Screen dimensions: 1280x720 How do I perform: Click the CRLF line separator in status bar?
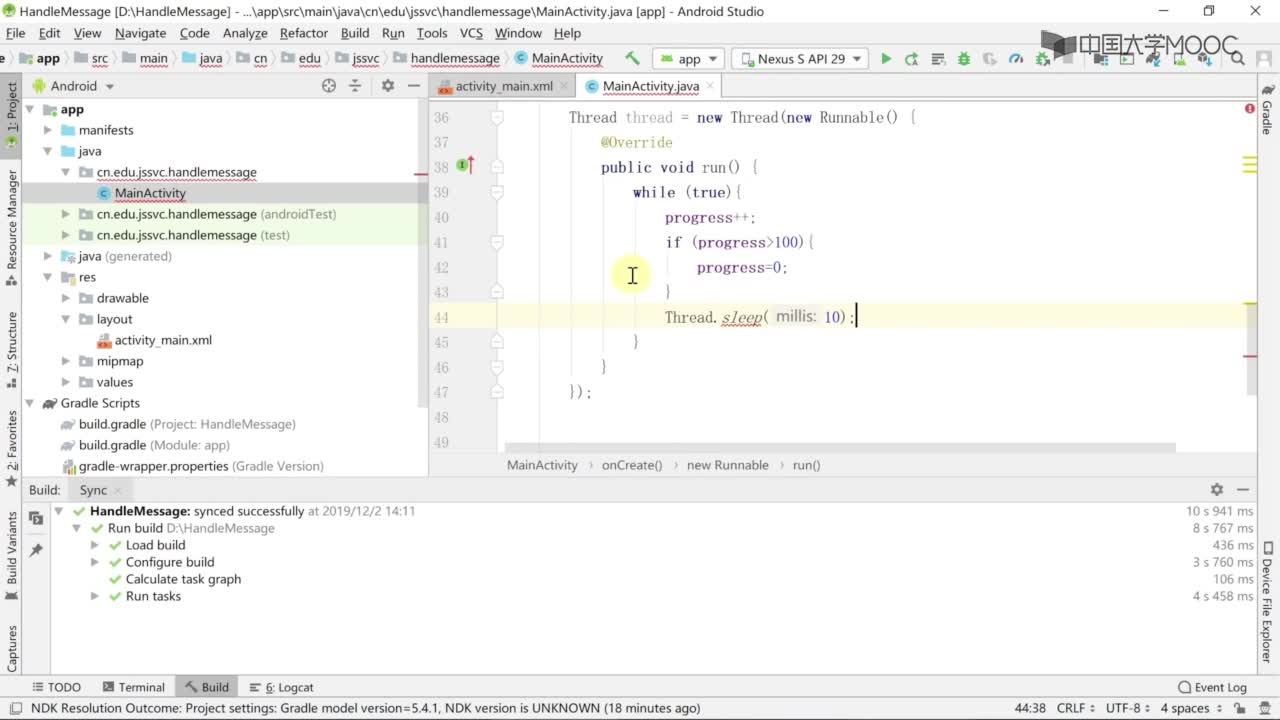point(1076,708)
